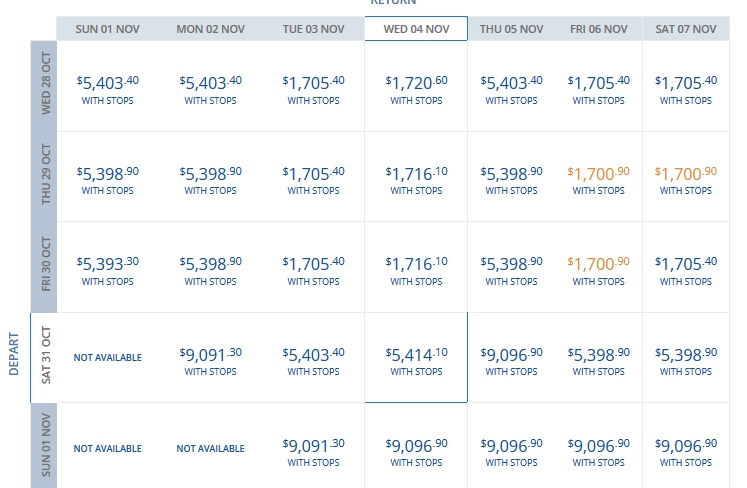Click $9,091.30 fare departing Sun 01 Nov
Screen dimensions: 747x488
[313, 450]
